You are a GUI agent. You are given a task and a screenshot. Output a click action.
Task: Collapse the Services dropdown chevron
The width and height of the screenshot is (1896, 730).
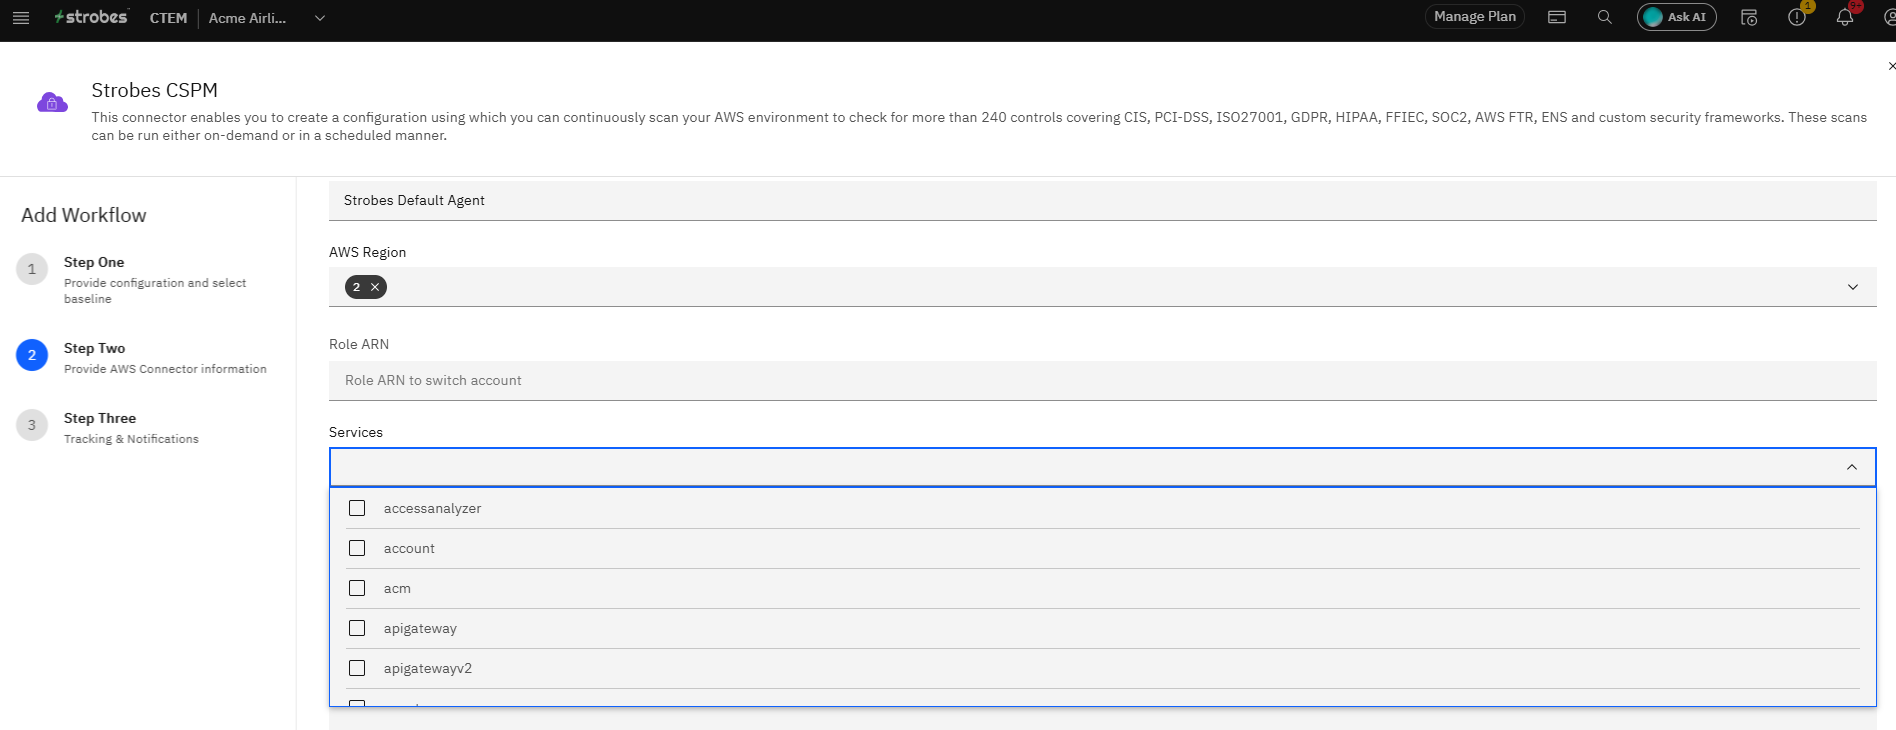point(1852,467)
